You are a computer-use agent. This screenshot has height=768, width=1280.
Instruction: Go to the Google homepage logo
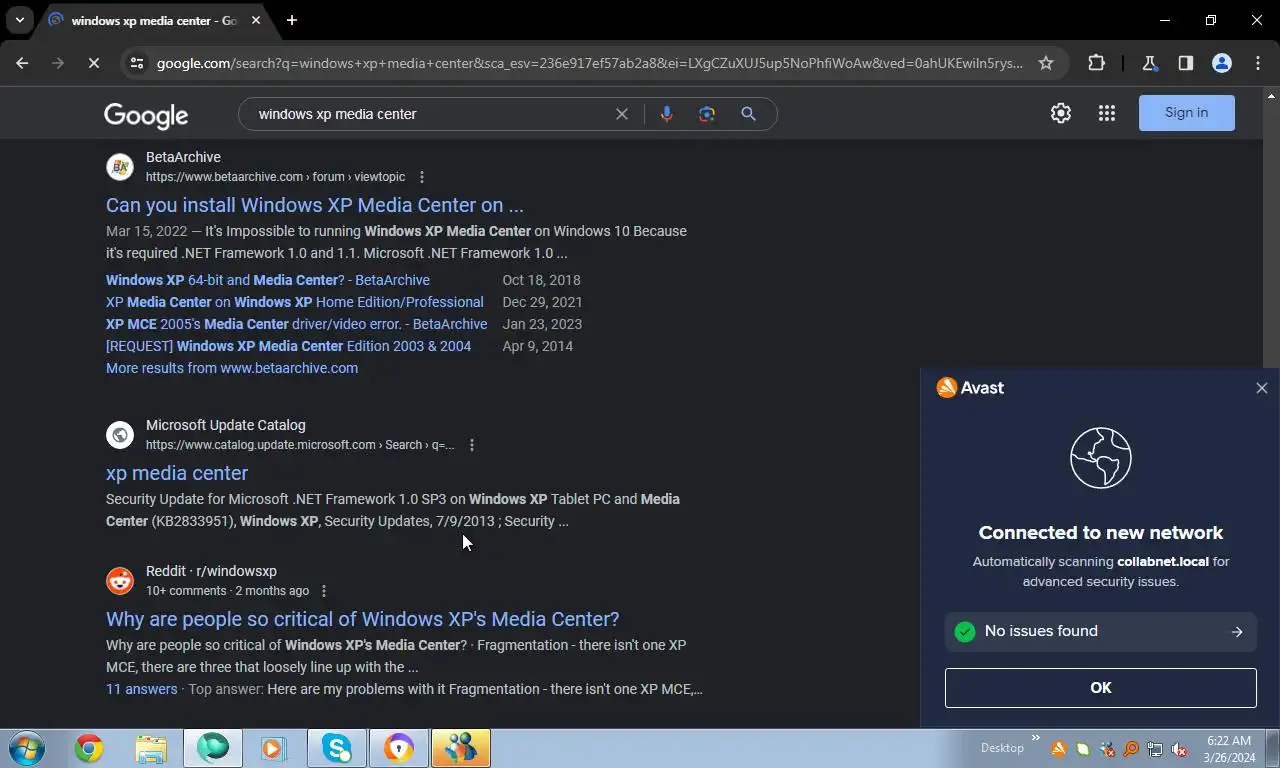click(x=146, y=115)
